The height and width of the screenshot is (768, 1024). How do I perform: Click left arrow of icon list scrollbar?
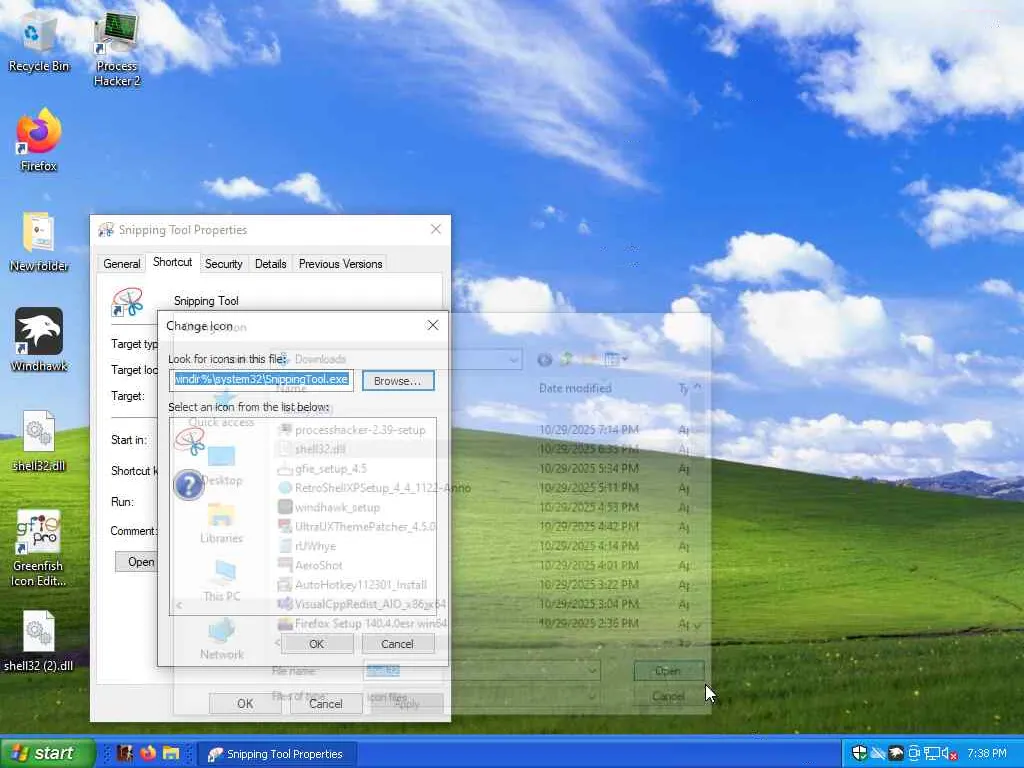pyautogui.click(x=180, y=605)
